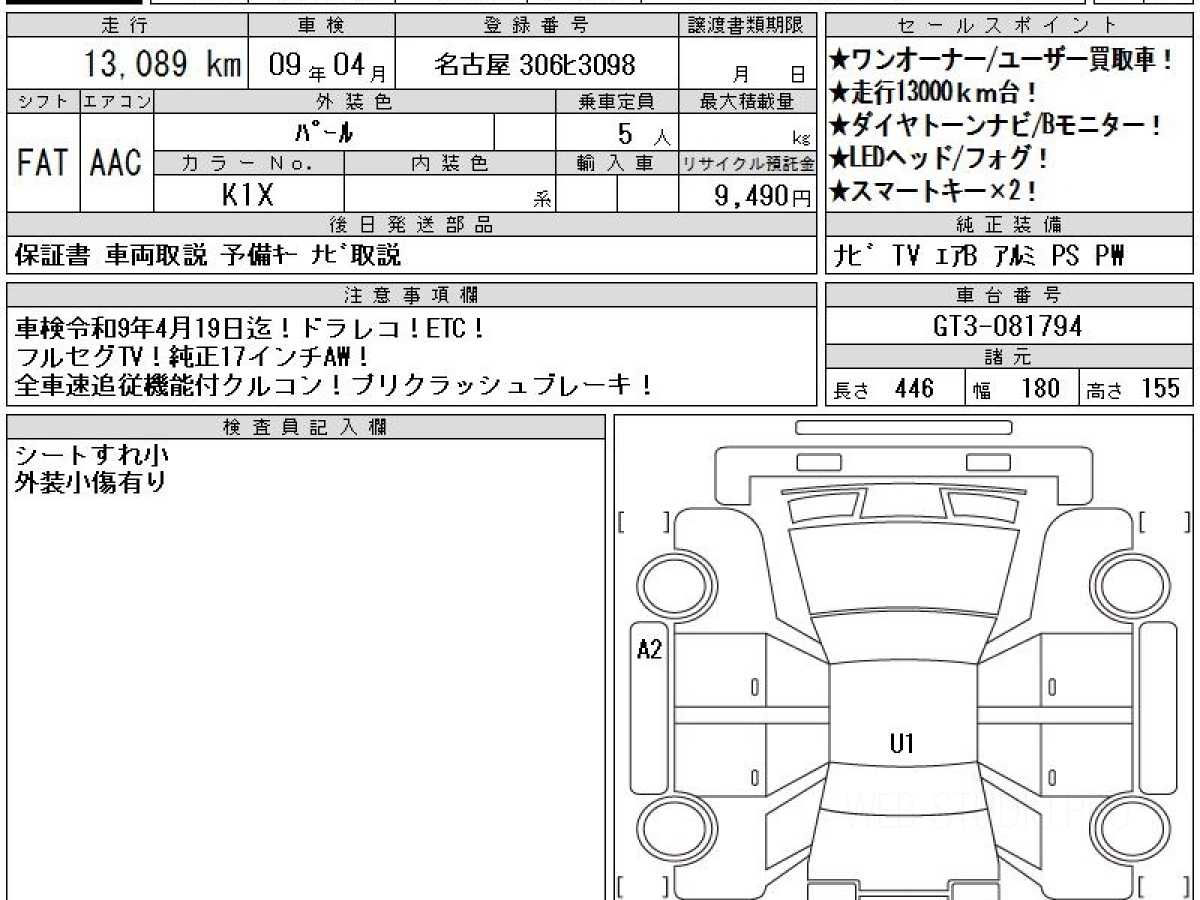Click the 後日発送部品 header
The image size is (1200, 900).
(x=411, y=225)
